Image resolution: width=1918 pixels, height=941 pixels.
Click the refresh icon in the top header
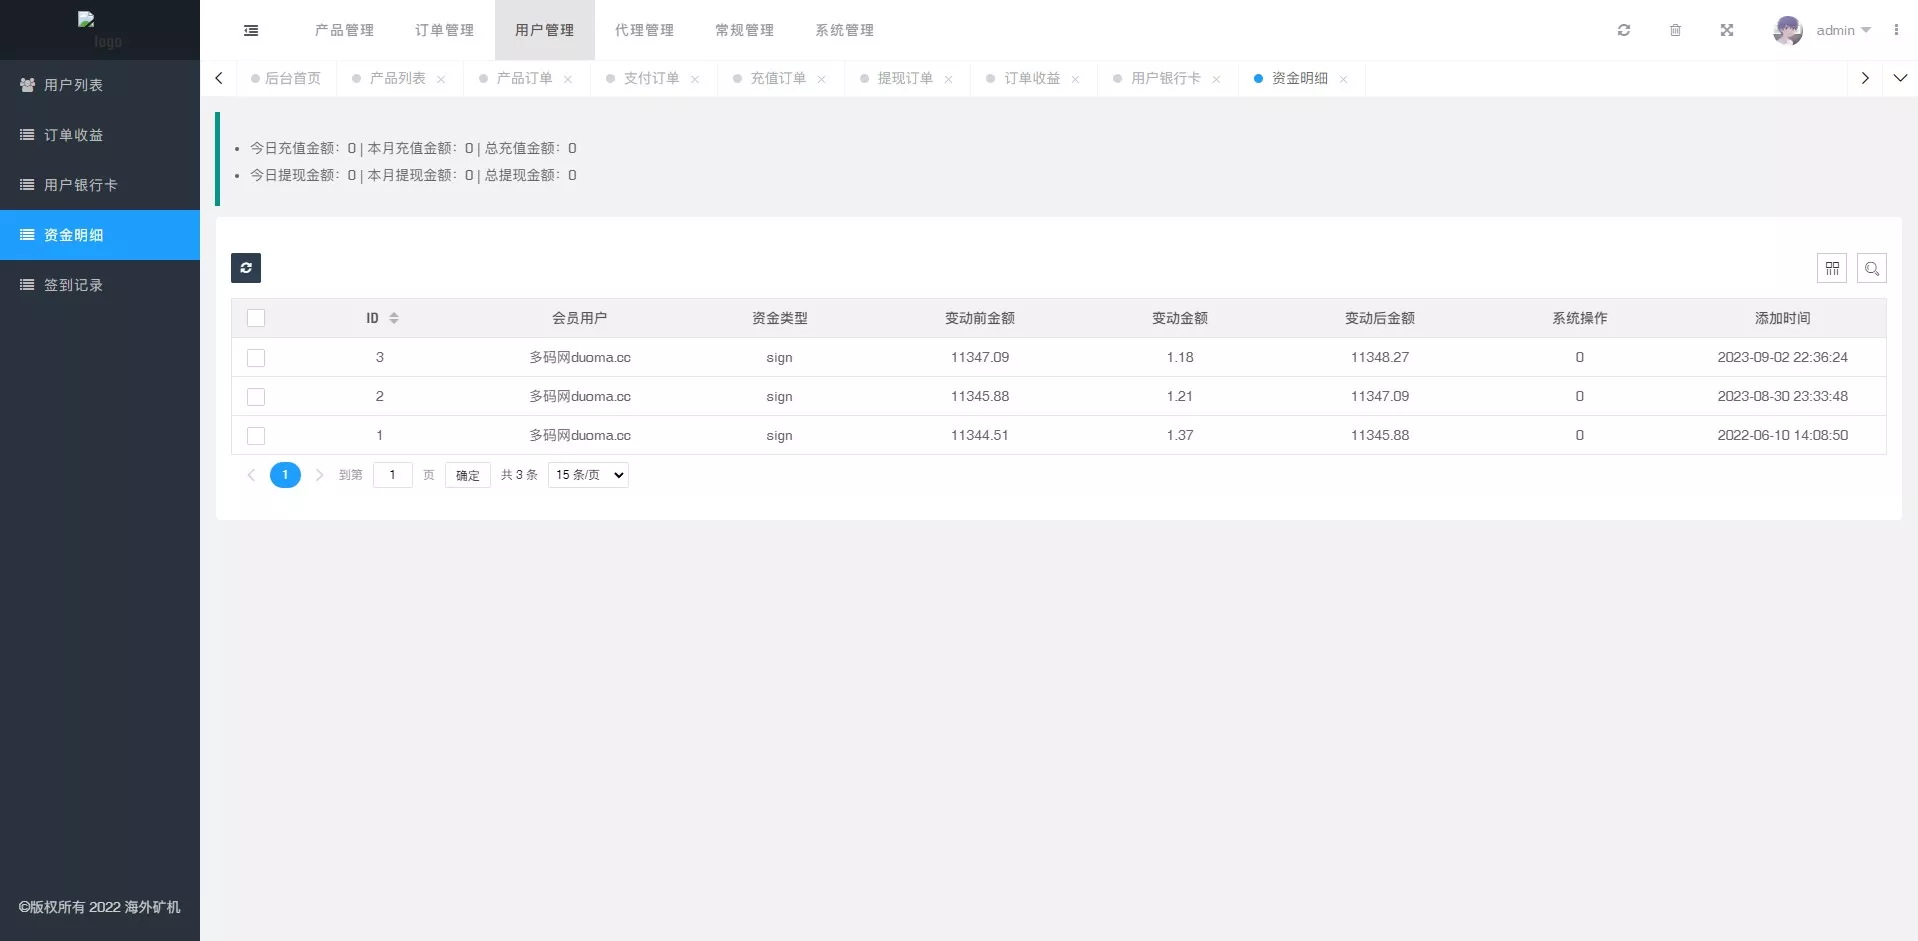coord(1624,30)
